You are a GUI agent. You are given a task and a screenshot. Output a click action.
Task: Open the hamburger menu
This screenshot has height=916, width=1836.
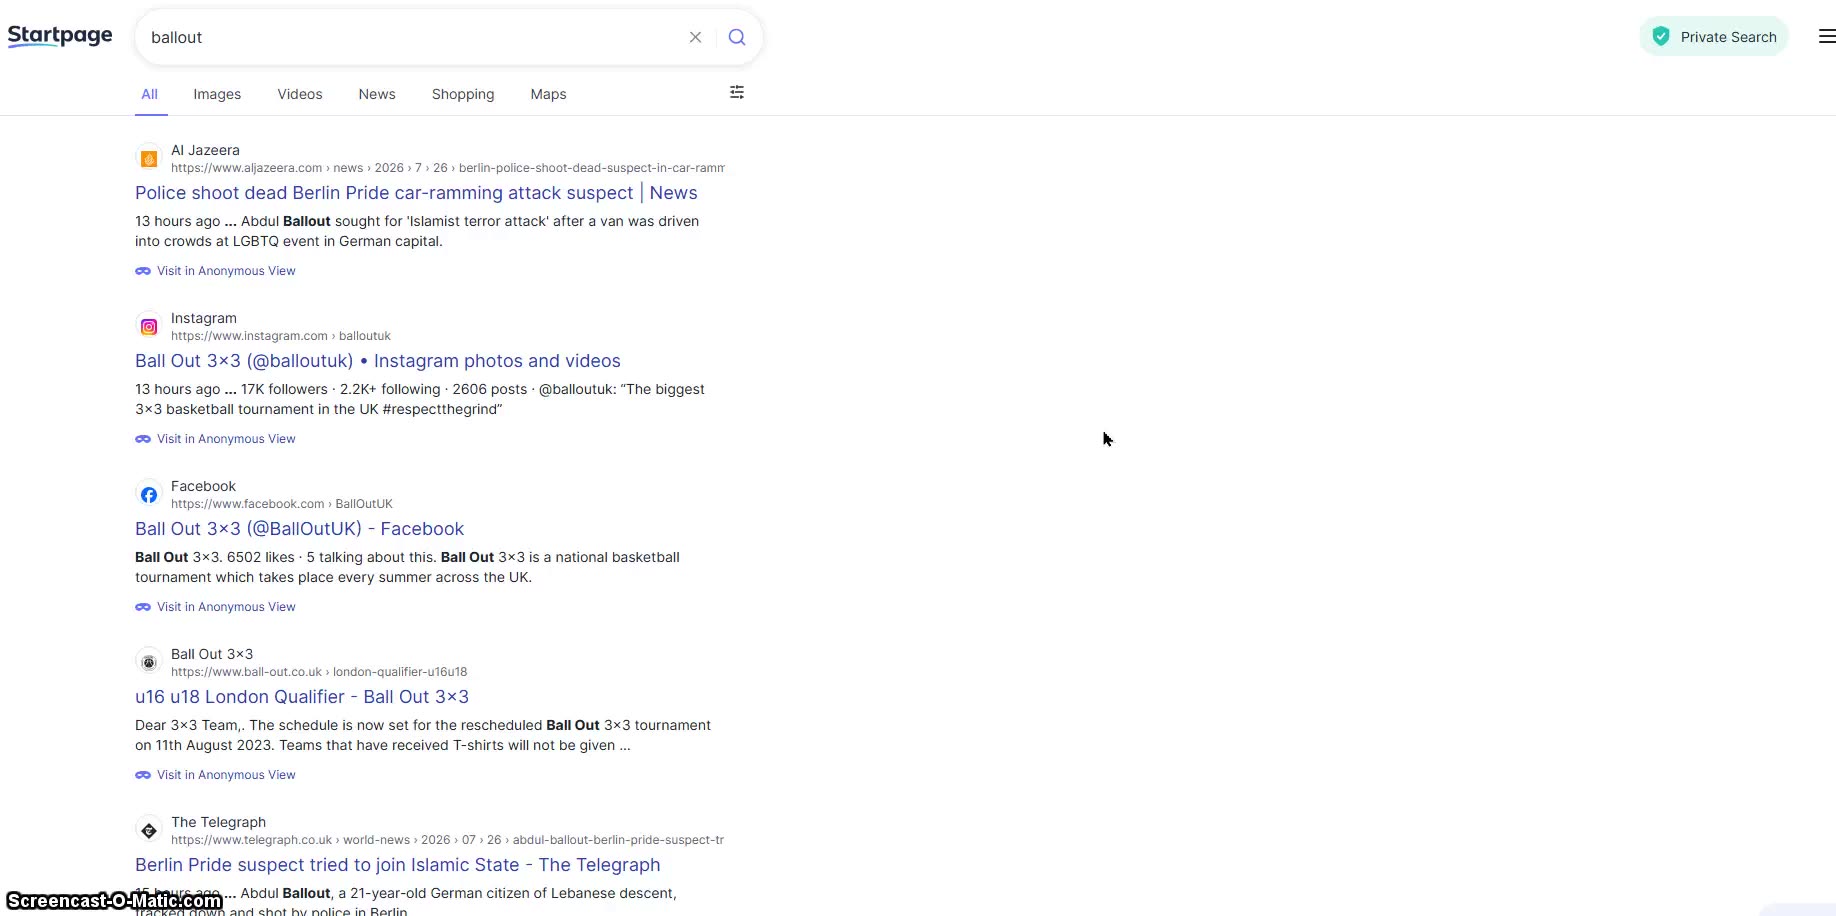point(1826,37)
